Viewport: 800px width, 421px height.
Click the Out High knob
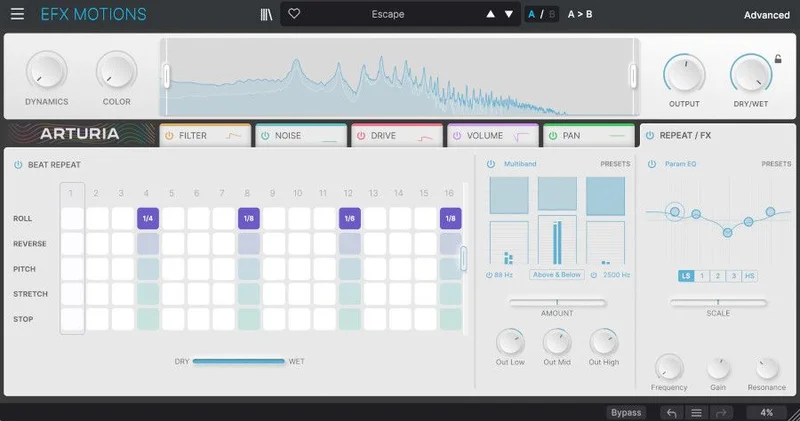pyautogui.click(x=604, y=342)
